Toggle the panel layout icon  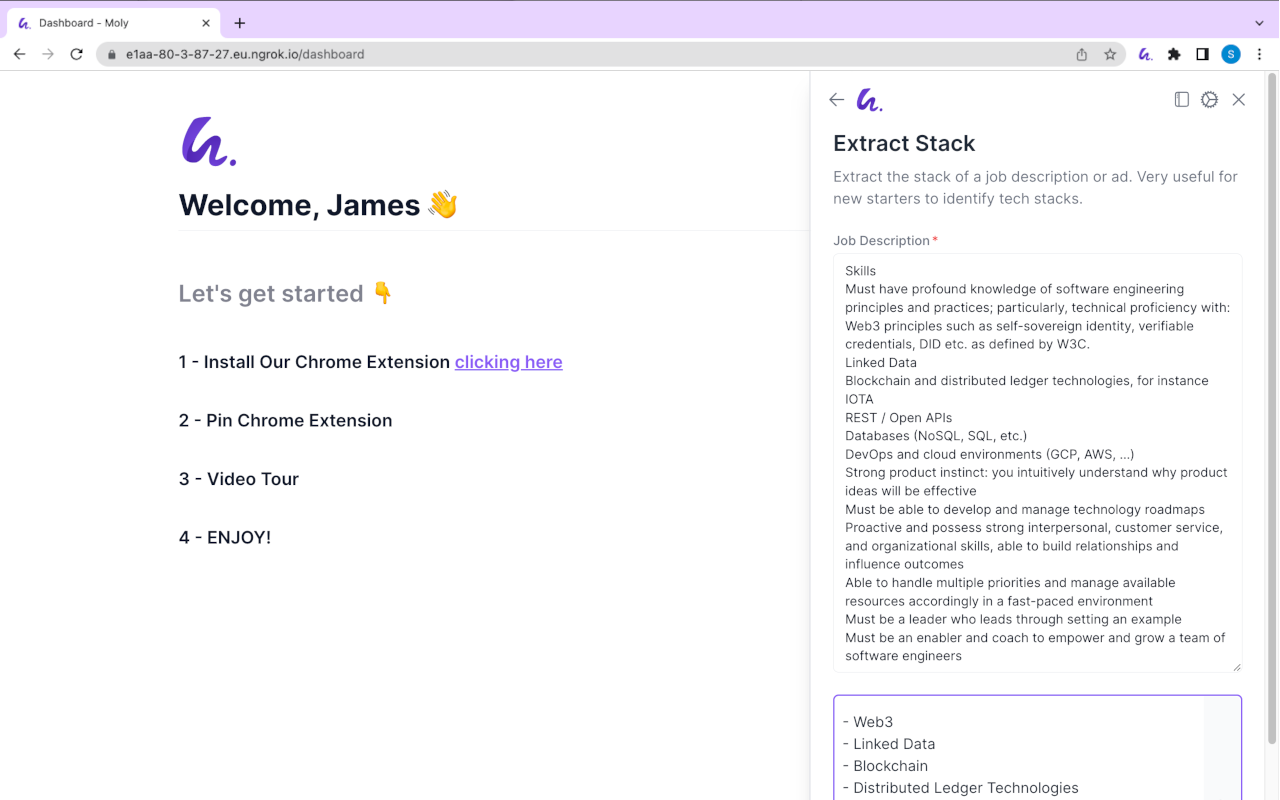click(x=1182, y=100)
